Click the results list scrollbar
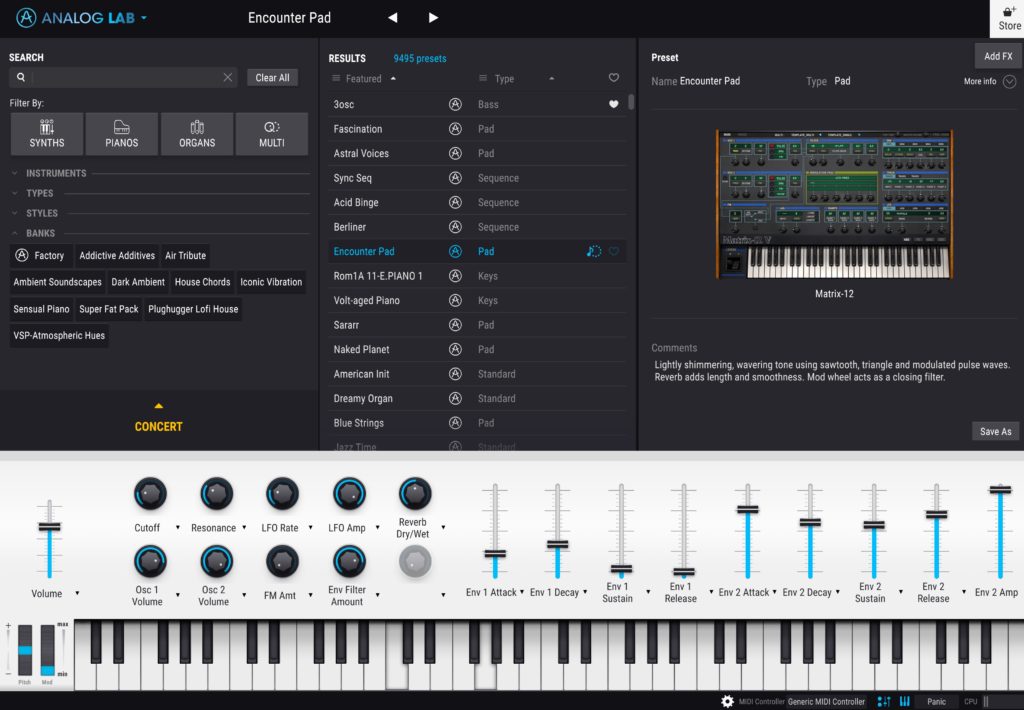Image resolution: width=1024 pixels, height=710 pixels. (631, 103)
